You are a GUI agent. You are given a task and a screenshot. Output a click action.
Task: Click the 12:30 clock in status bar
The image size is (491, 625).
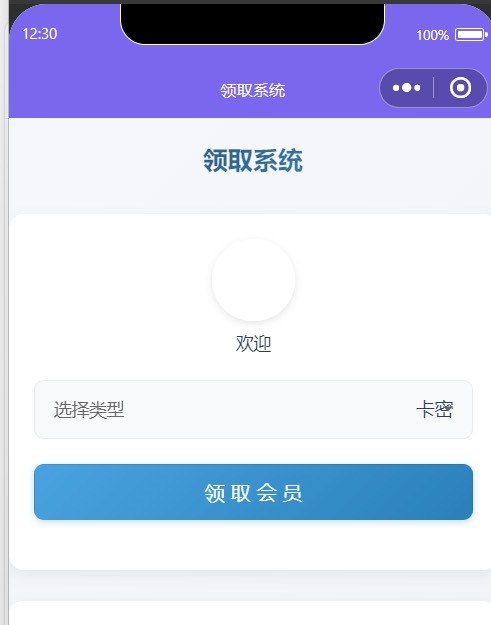click(40, 34)
